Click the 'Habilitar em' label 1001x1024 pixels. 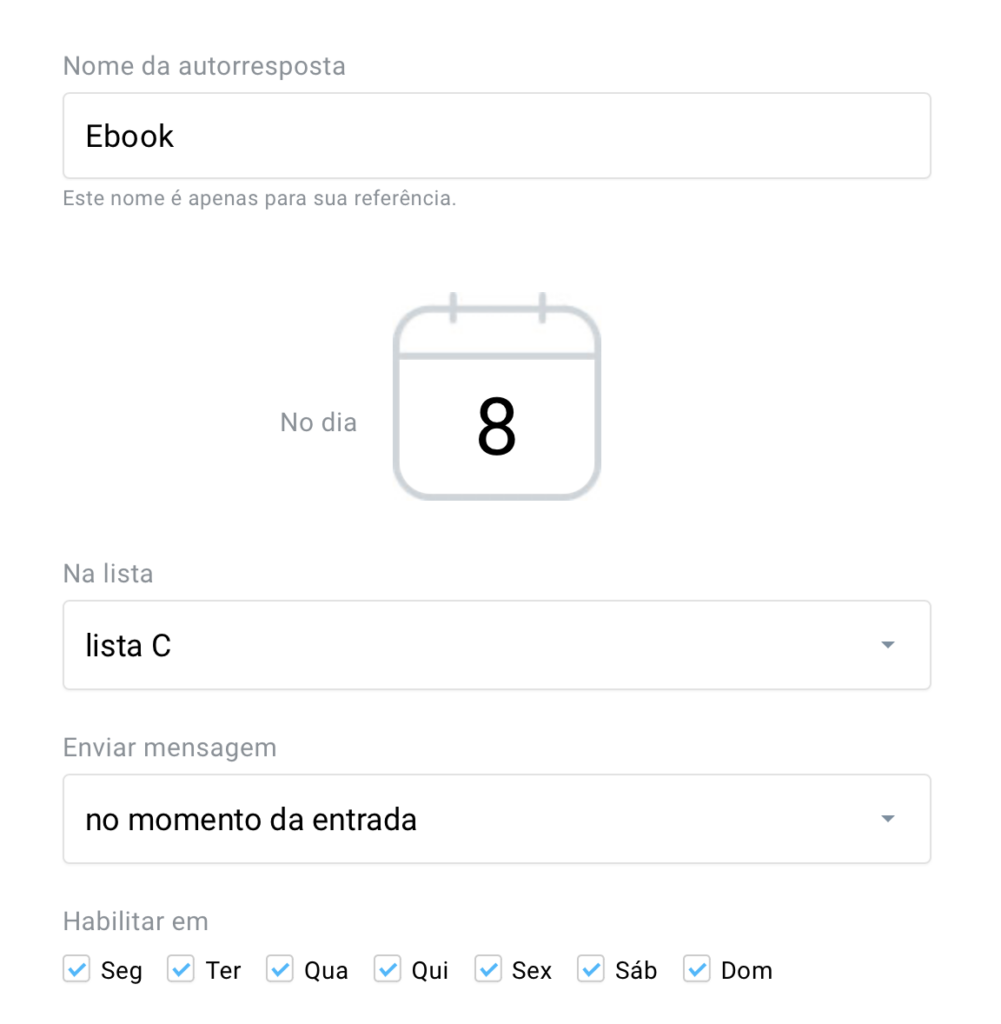pyautogui.click(x=136, y=921)
